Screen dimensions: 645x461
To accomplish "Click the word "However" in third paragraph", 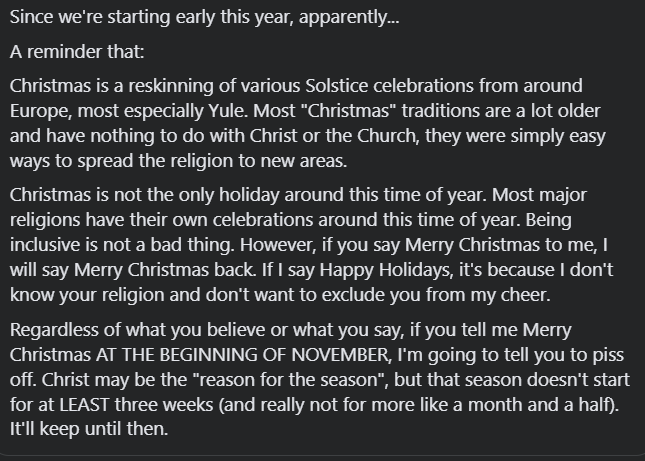I will (278, 245).
